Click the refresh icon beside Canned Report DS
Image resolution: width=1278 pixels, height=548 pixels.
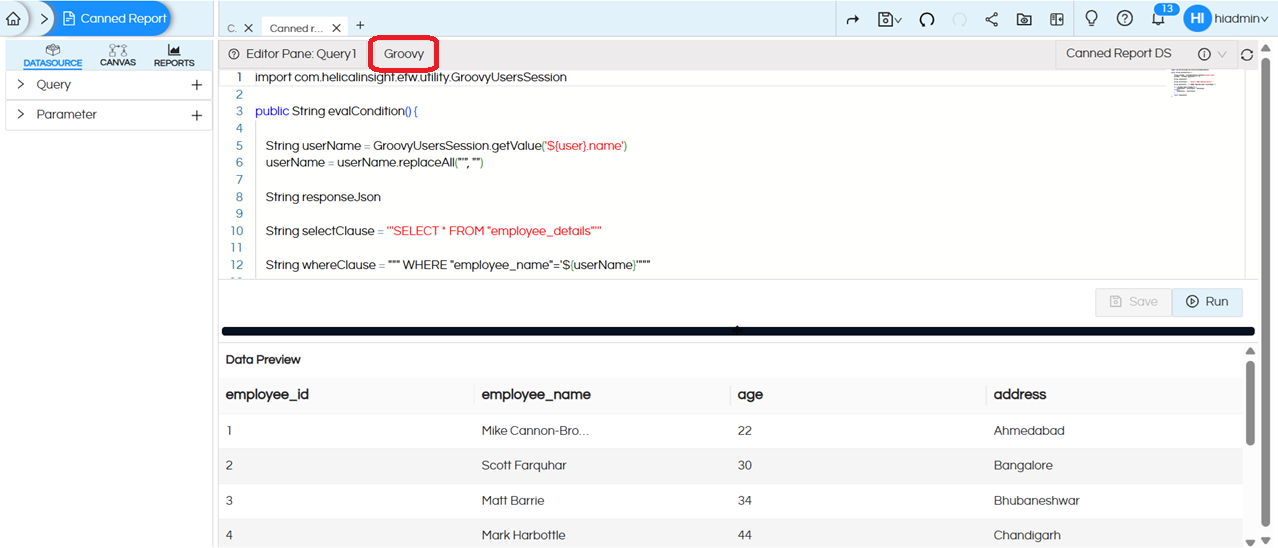click(1246, 55)
